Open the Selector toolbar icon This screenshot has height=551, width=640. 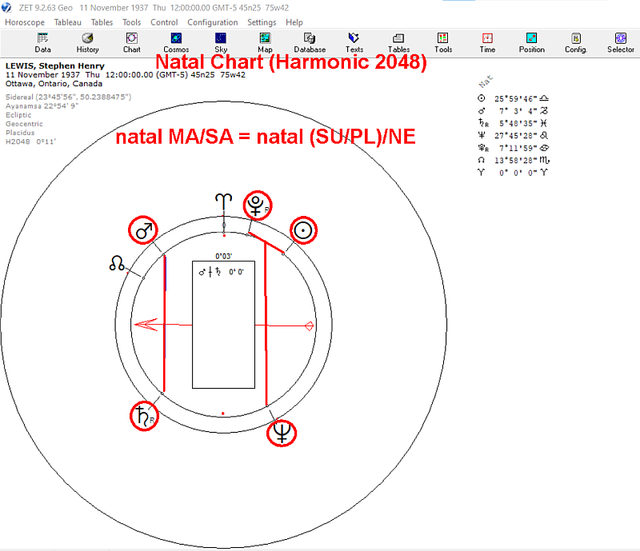coord(620,43)
